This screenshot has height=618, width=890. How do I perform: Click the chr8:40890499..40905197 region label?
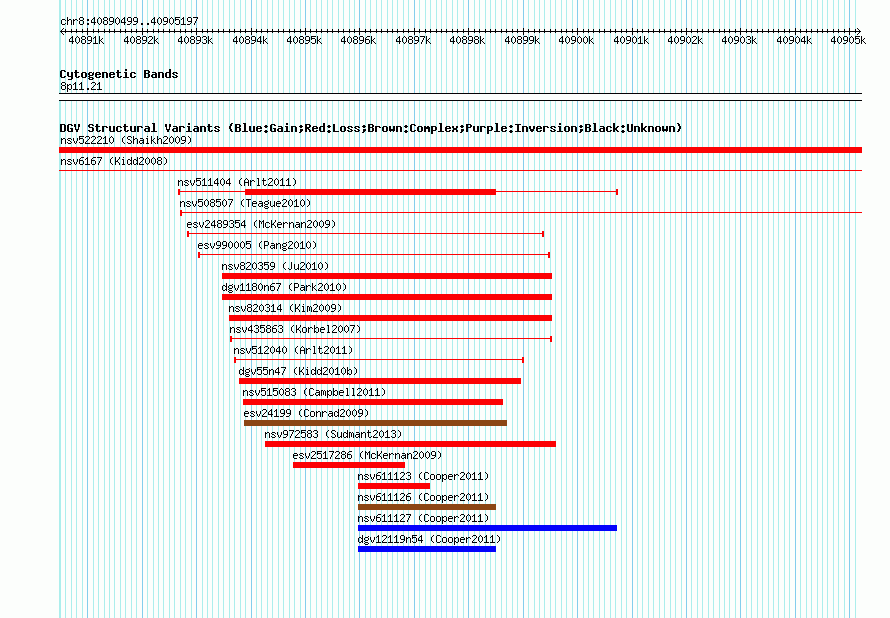pyautogui.click(x=129, y=21)
